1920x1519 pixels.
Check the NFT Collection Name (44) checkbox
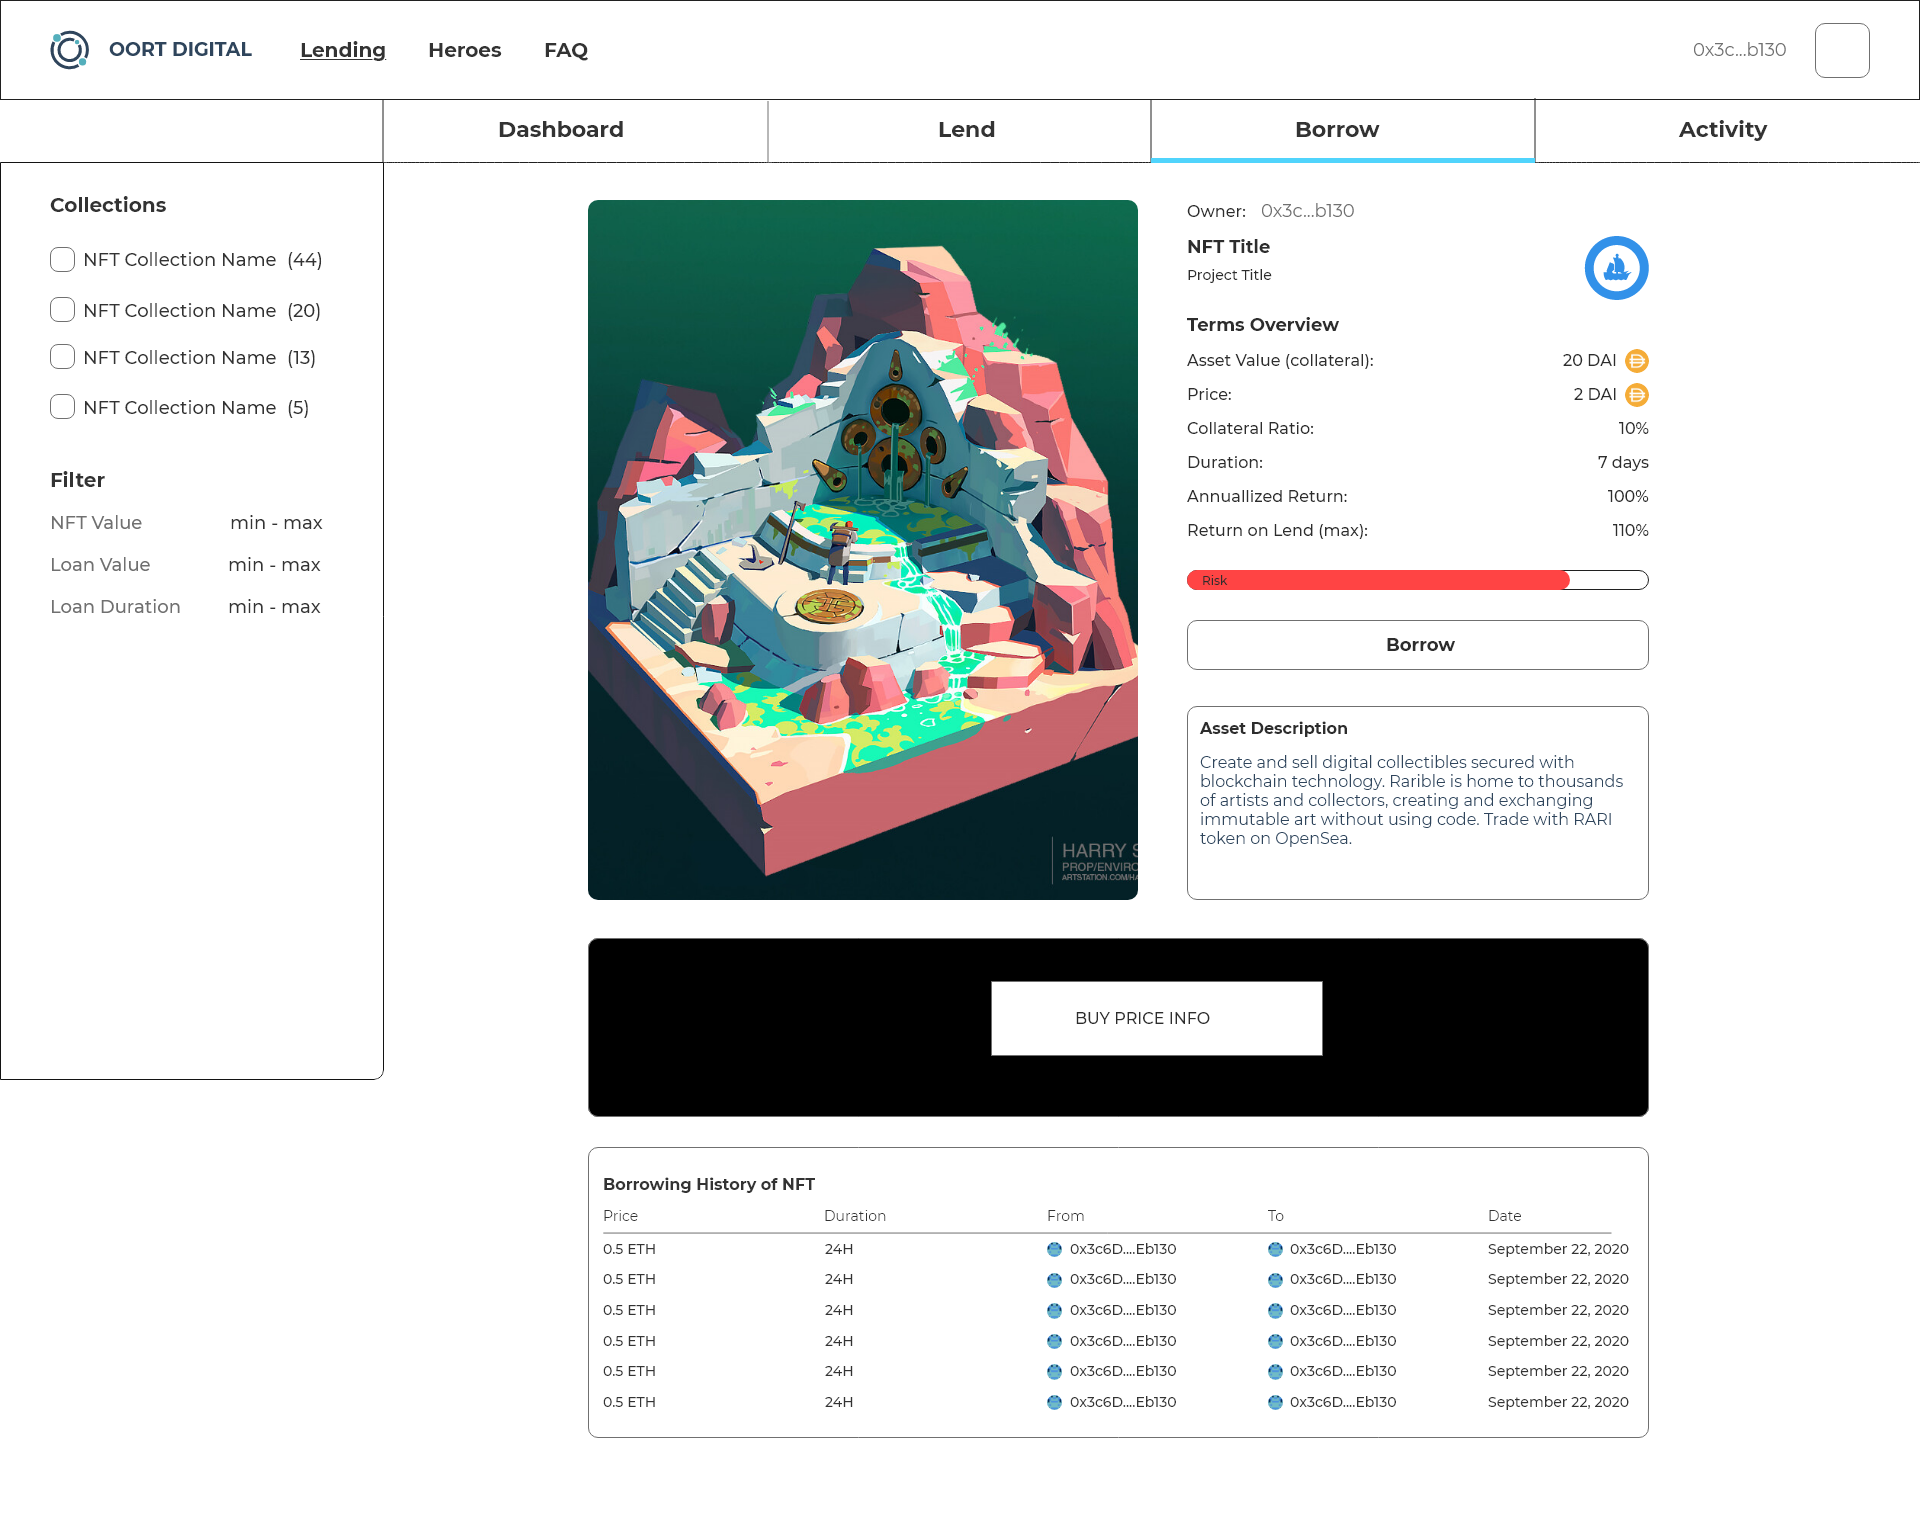tap(62, 260)
